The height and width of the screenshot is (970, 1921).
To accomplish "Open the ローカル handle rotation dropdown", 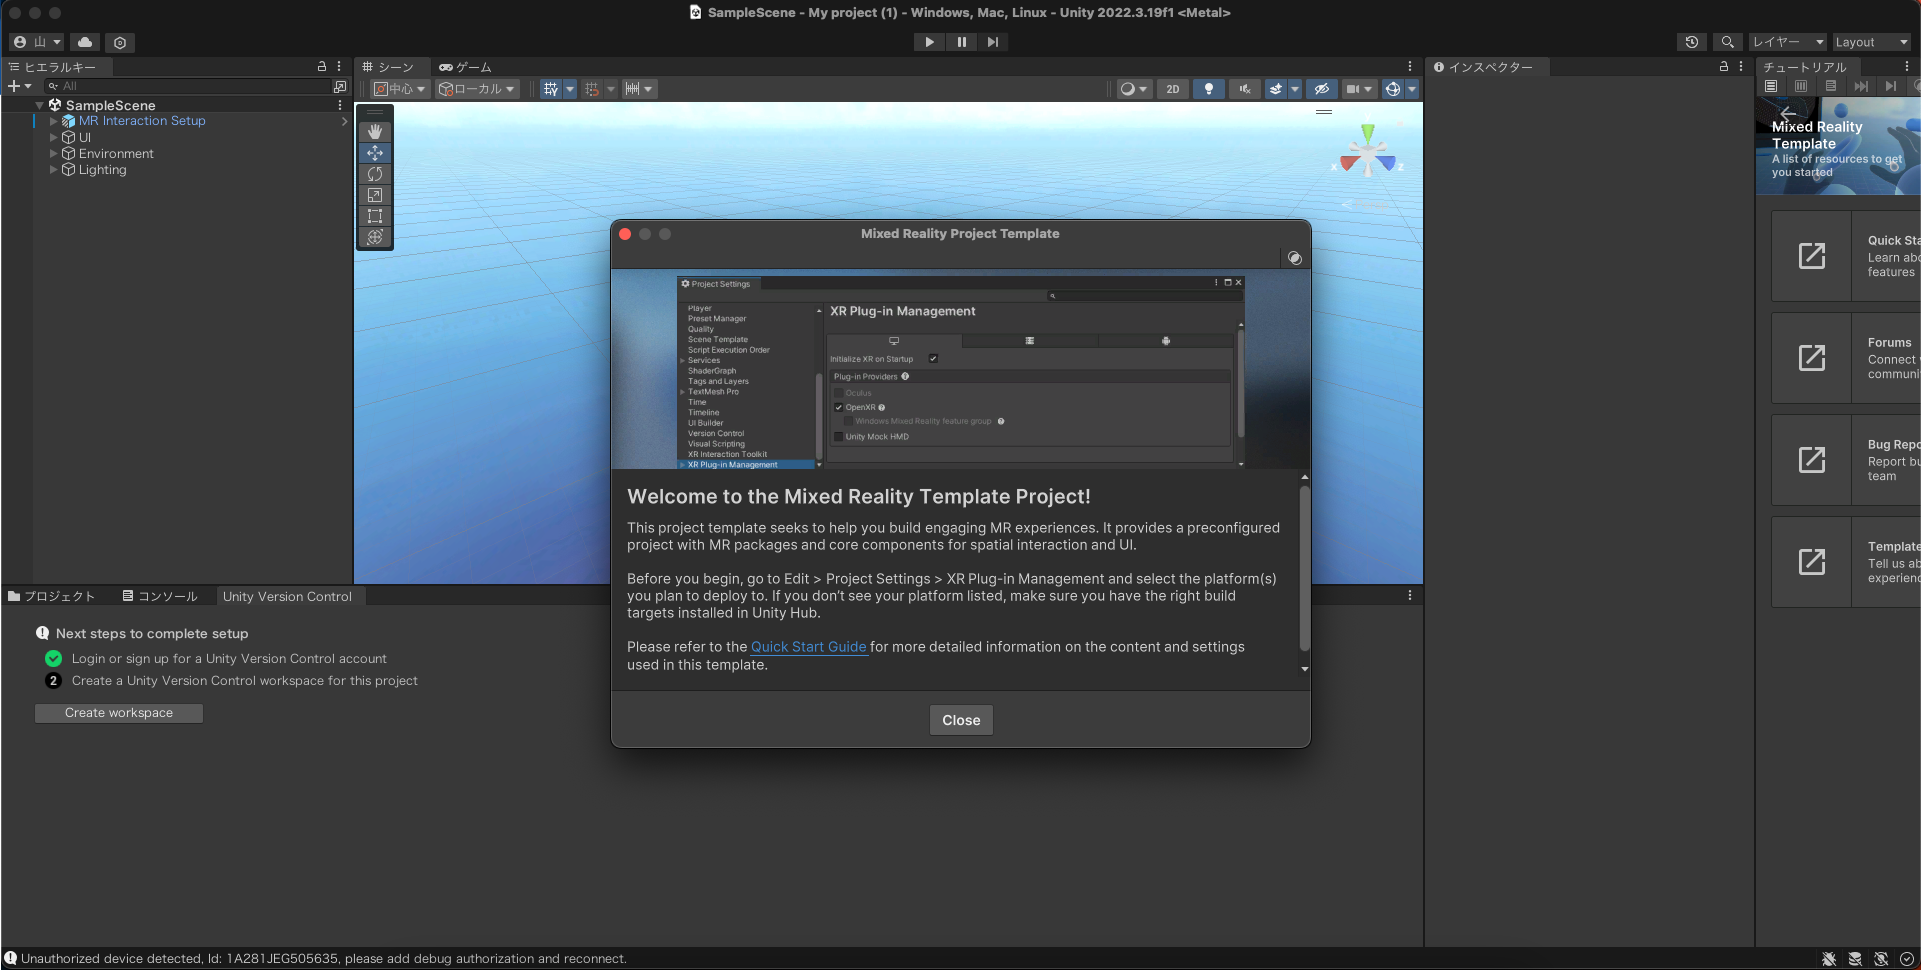I will (x=477, y=89).
